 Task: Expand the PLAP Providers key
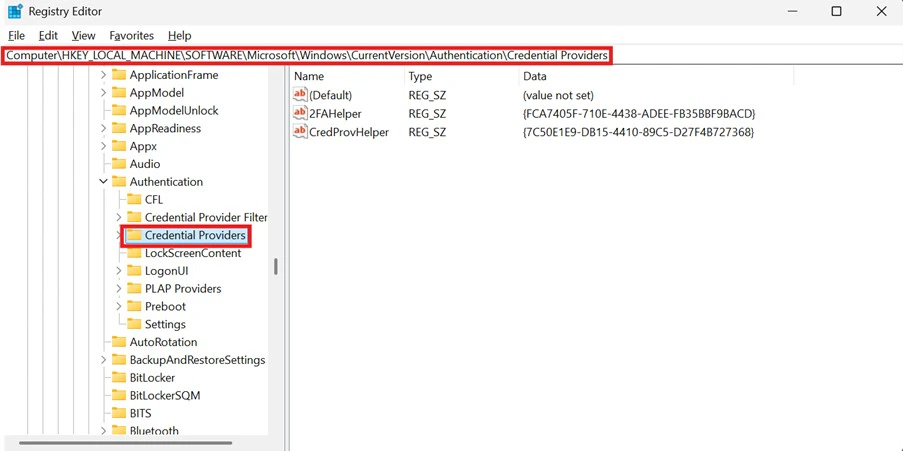click(119, 289)
